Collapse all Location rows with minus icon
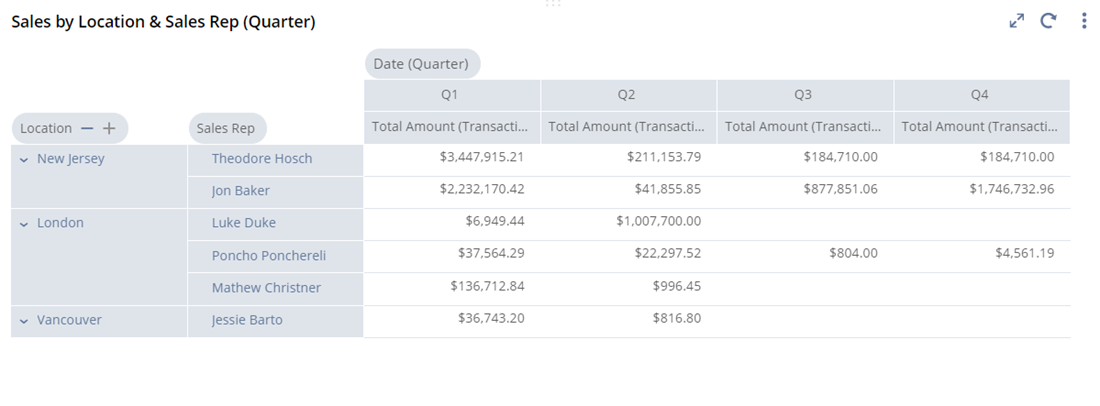The width and height of the screenshot is (1100, 406). tap(87, 128)
